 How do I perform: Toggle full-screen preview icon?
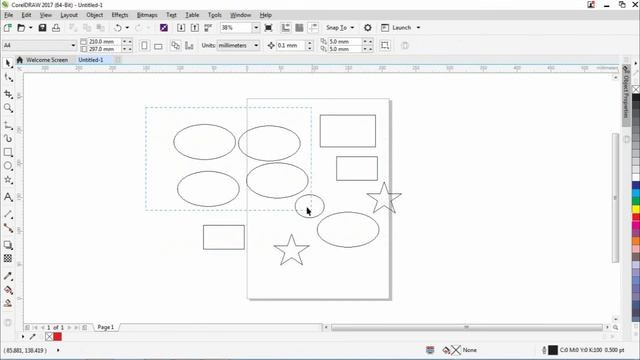pos(268,28)
